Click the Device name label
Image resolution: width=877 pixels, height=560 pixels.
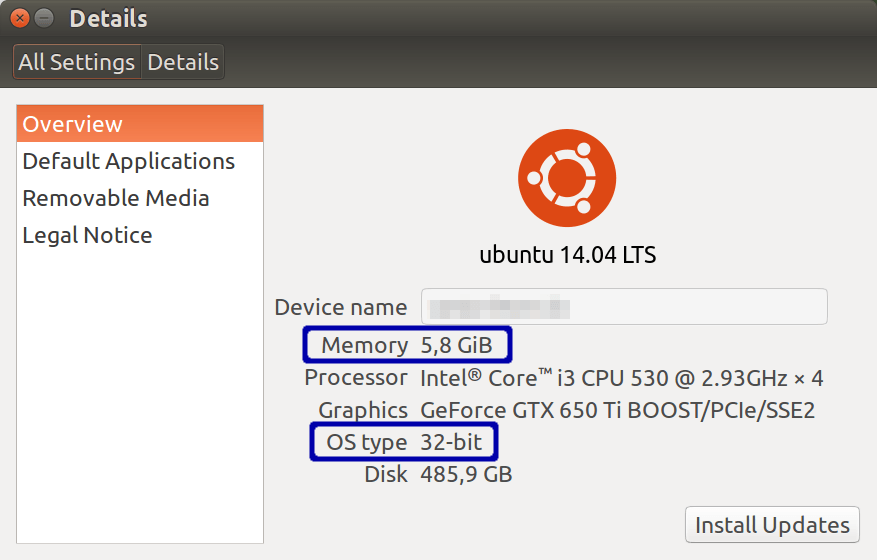[x=341, y=307]
